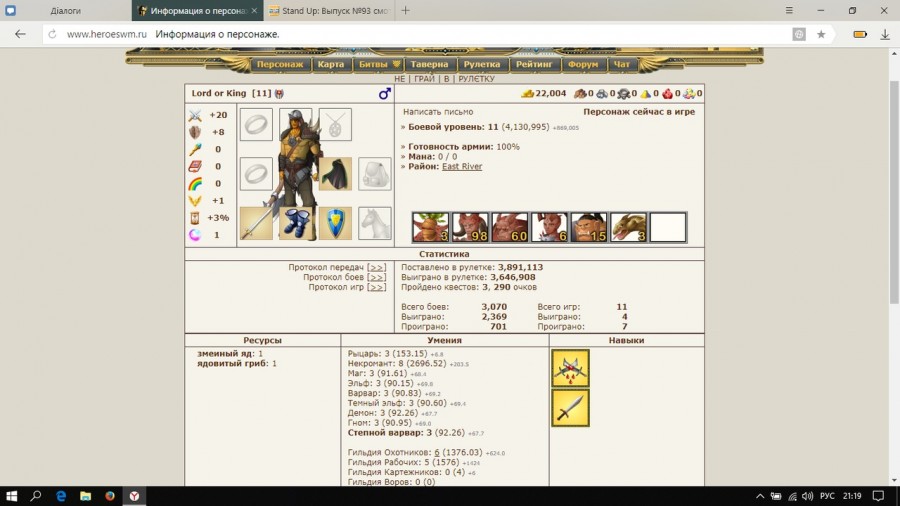Click the army creature with 98 units

pyautogui.click(x=470, y=227)
